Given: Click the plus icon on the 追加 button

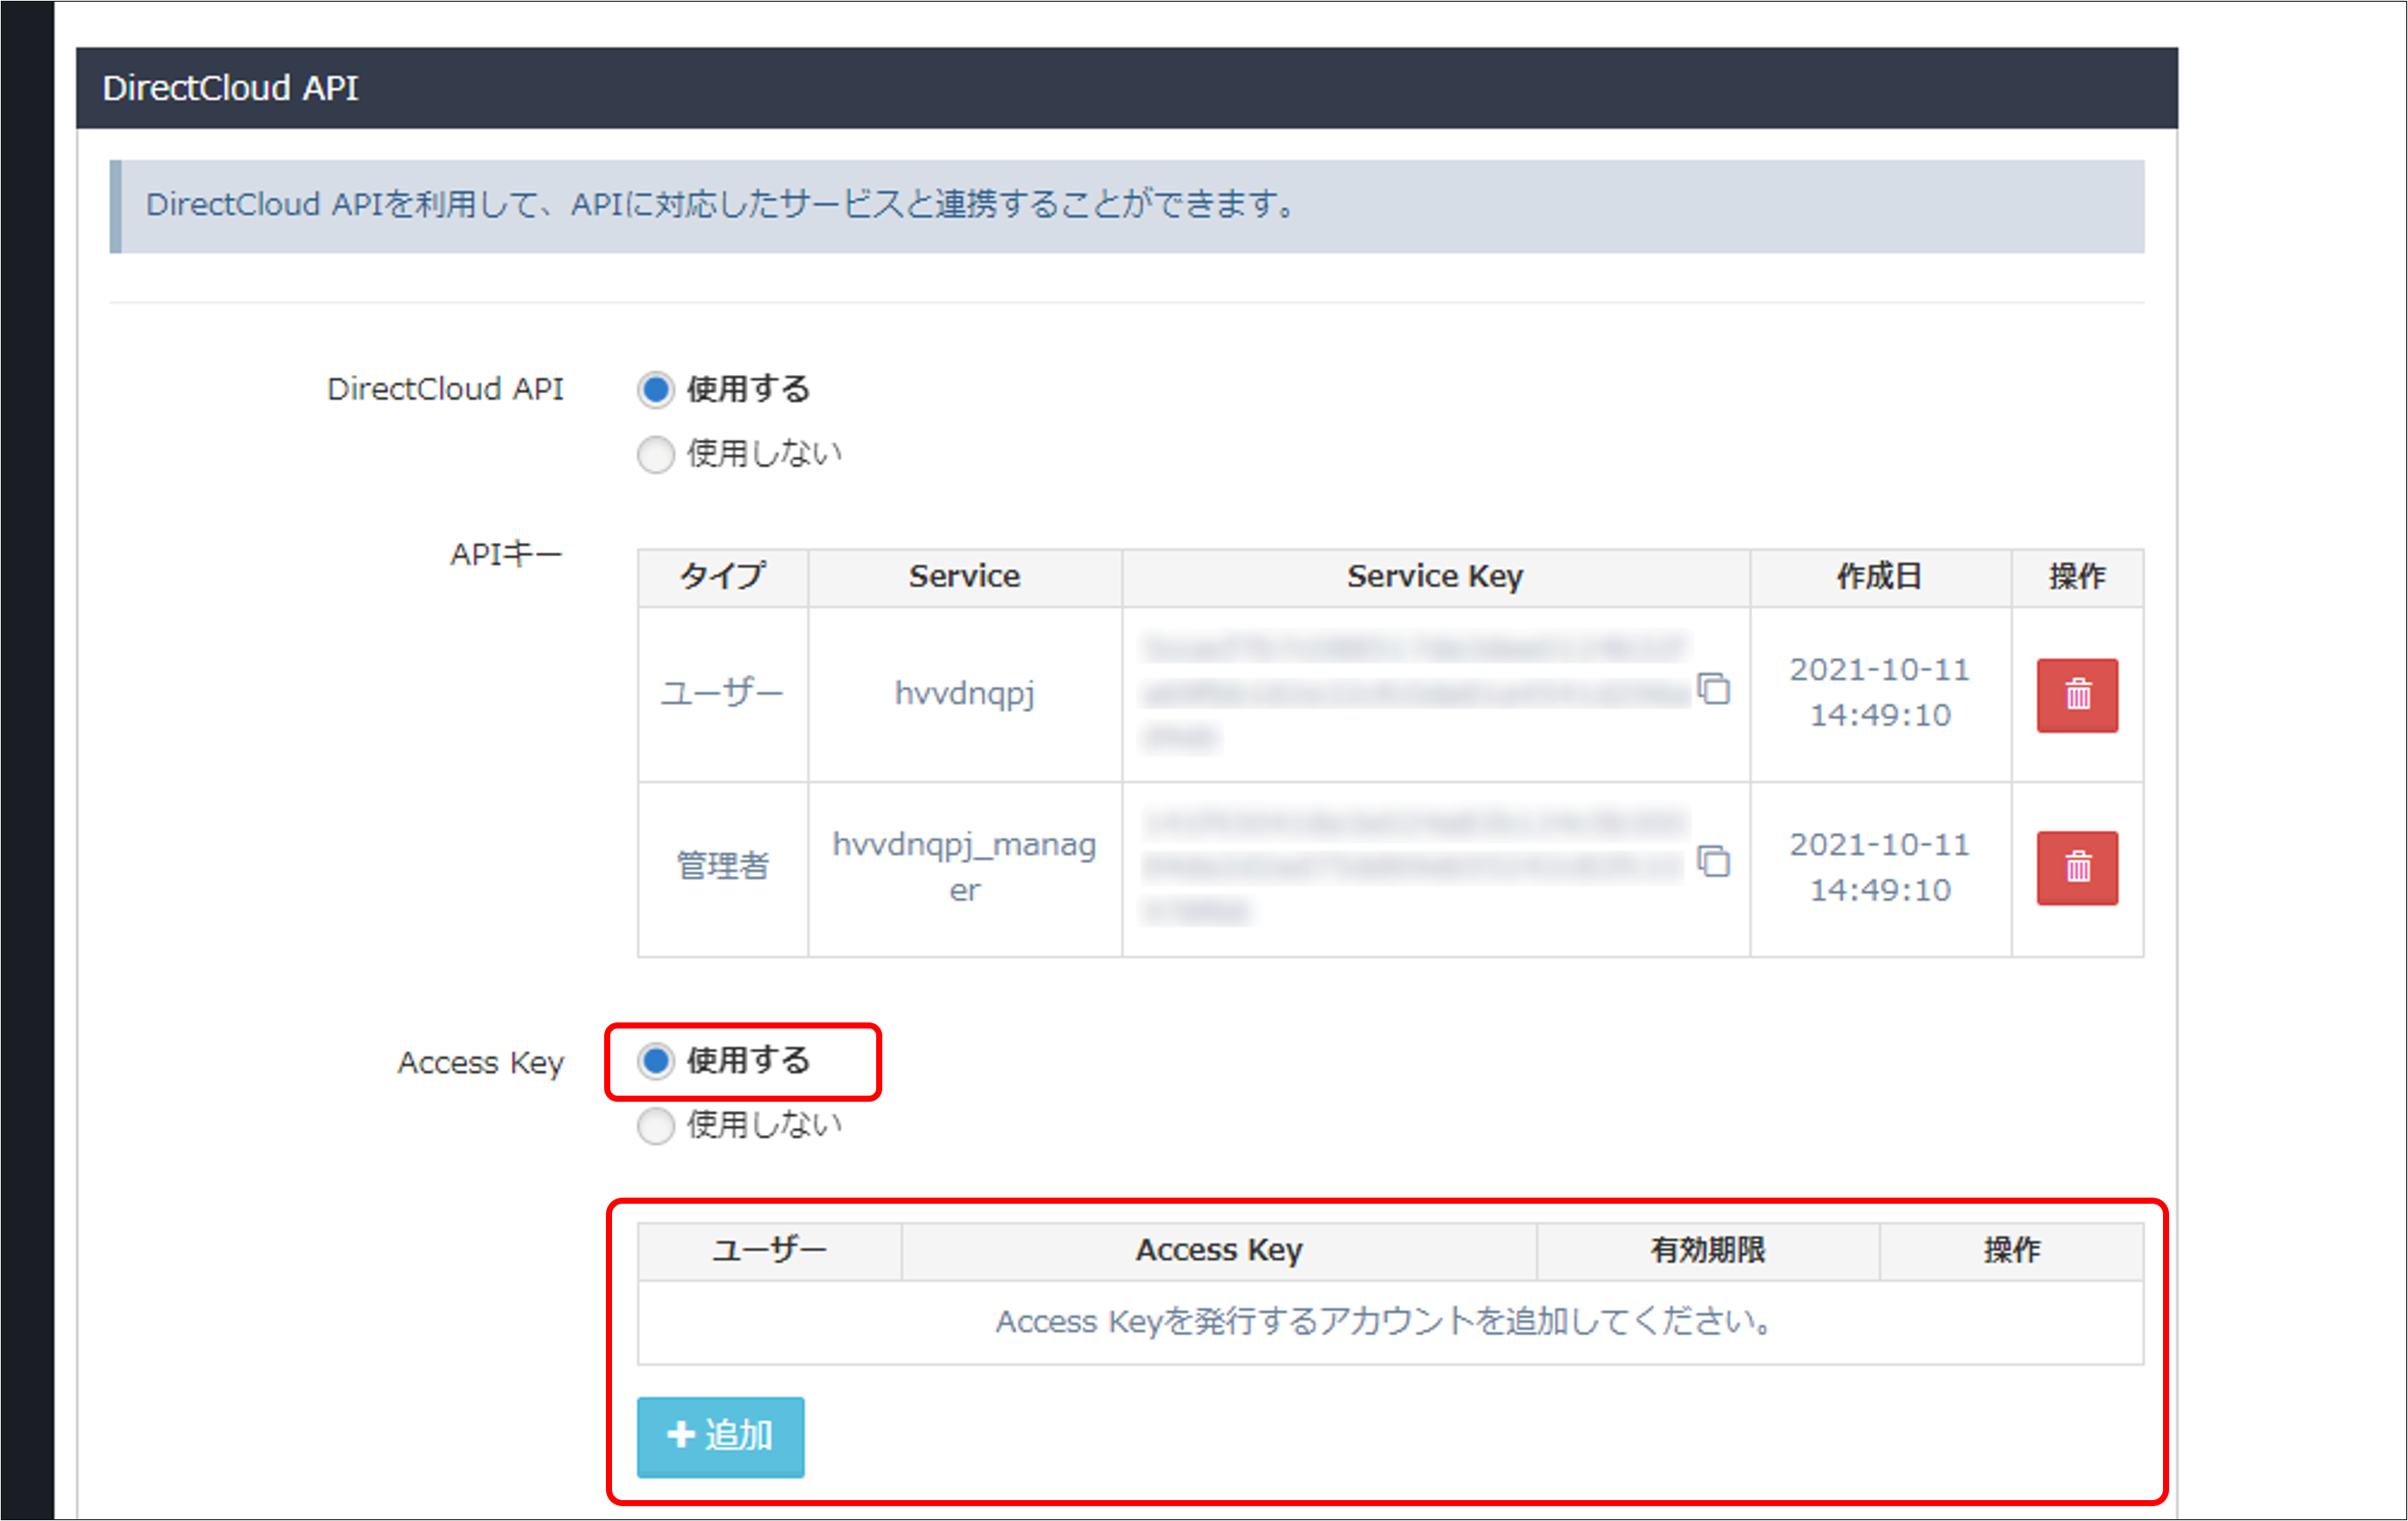Looking at the screenshot, I should click(x=679, y=1434).
